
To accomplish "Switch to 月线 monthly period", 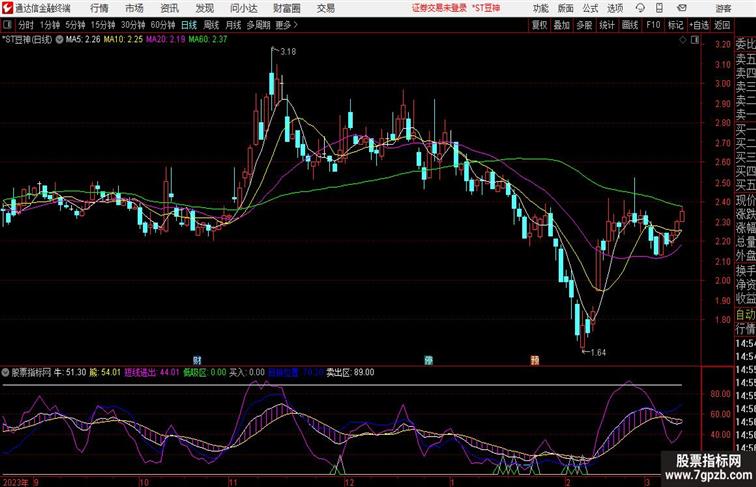I will coord(233,25).
